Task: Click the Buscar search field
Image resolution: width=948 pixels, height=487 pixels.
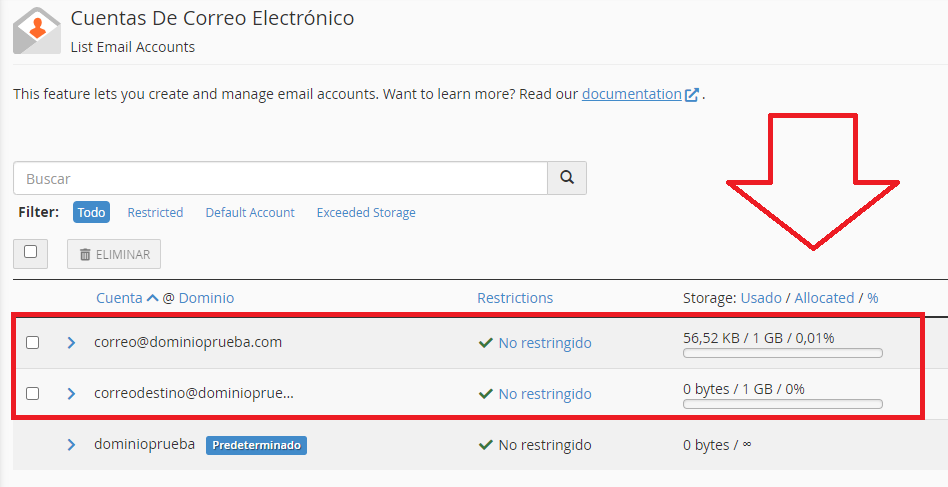Action: point(281,178)
